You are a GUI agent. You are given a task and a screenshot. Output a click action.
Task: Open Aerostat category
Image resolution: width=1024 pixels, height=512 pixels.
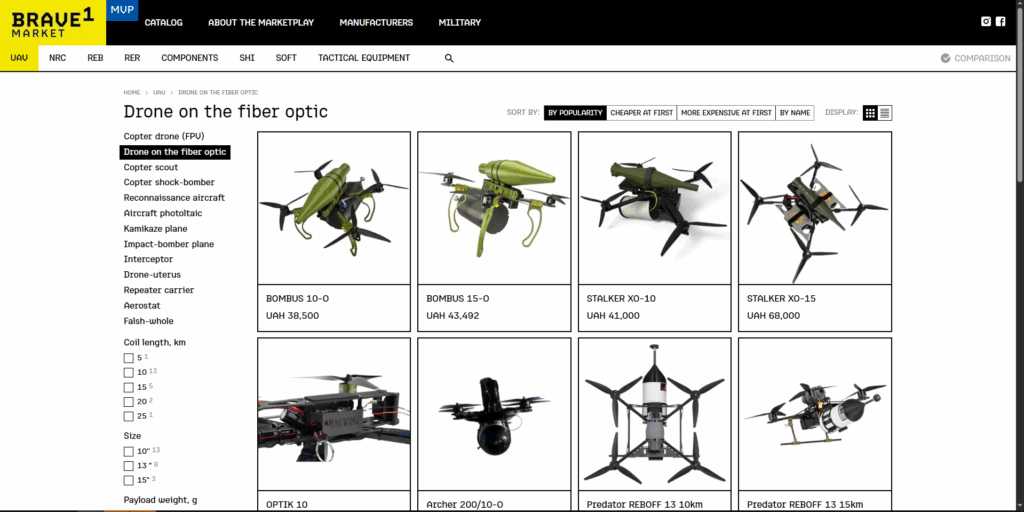click(x=142, y=306)
